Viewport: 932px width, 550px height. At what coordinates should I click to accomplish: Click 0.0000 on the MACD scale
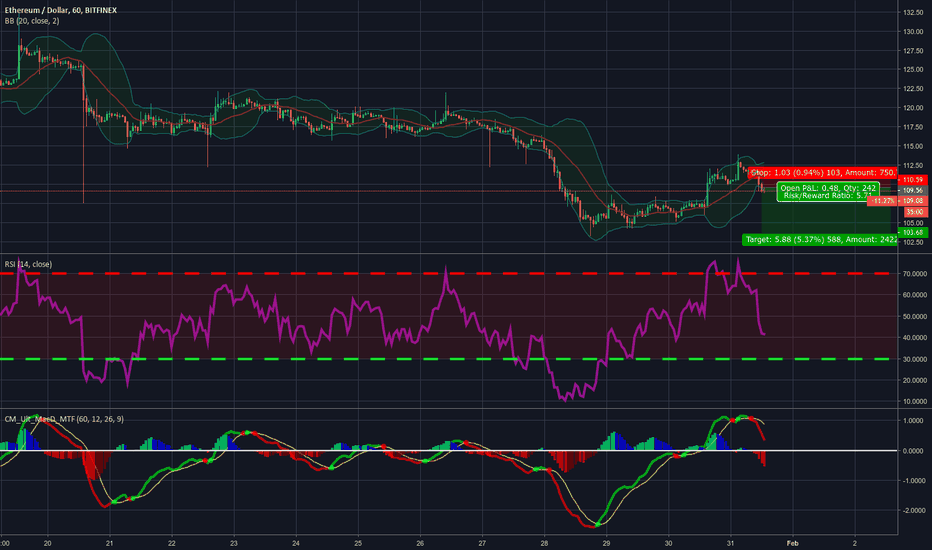point(913,451)
